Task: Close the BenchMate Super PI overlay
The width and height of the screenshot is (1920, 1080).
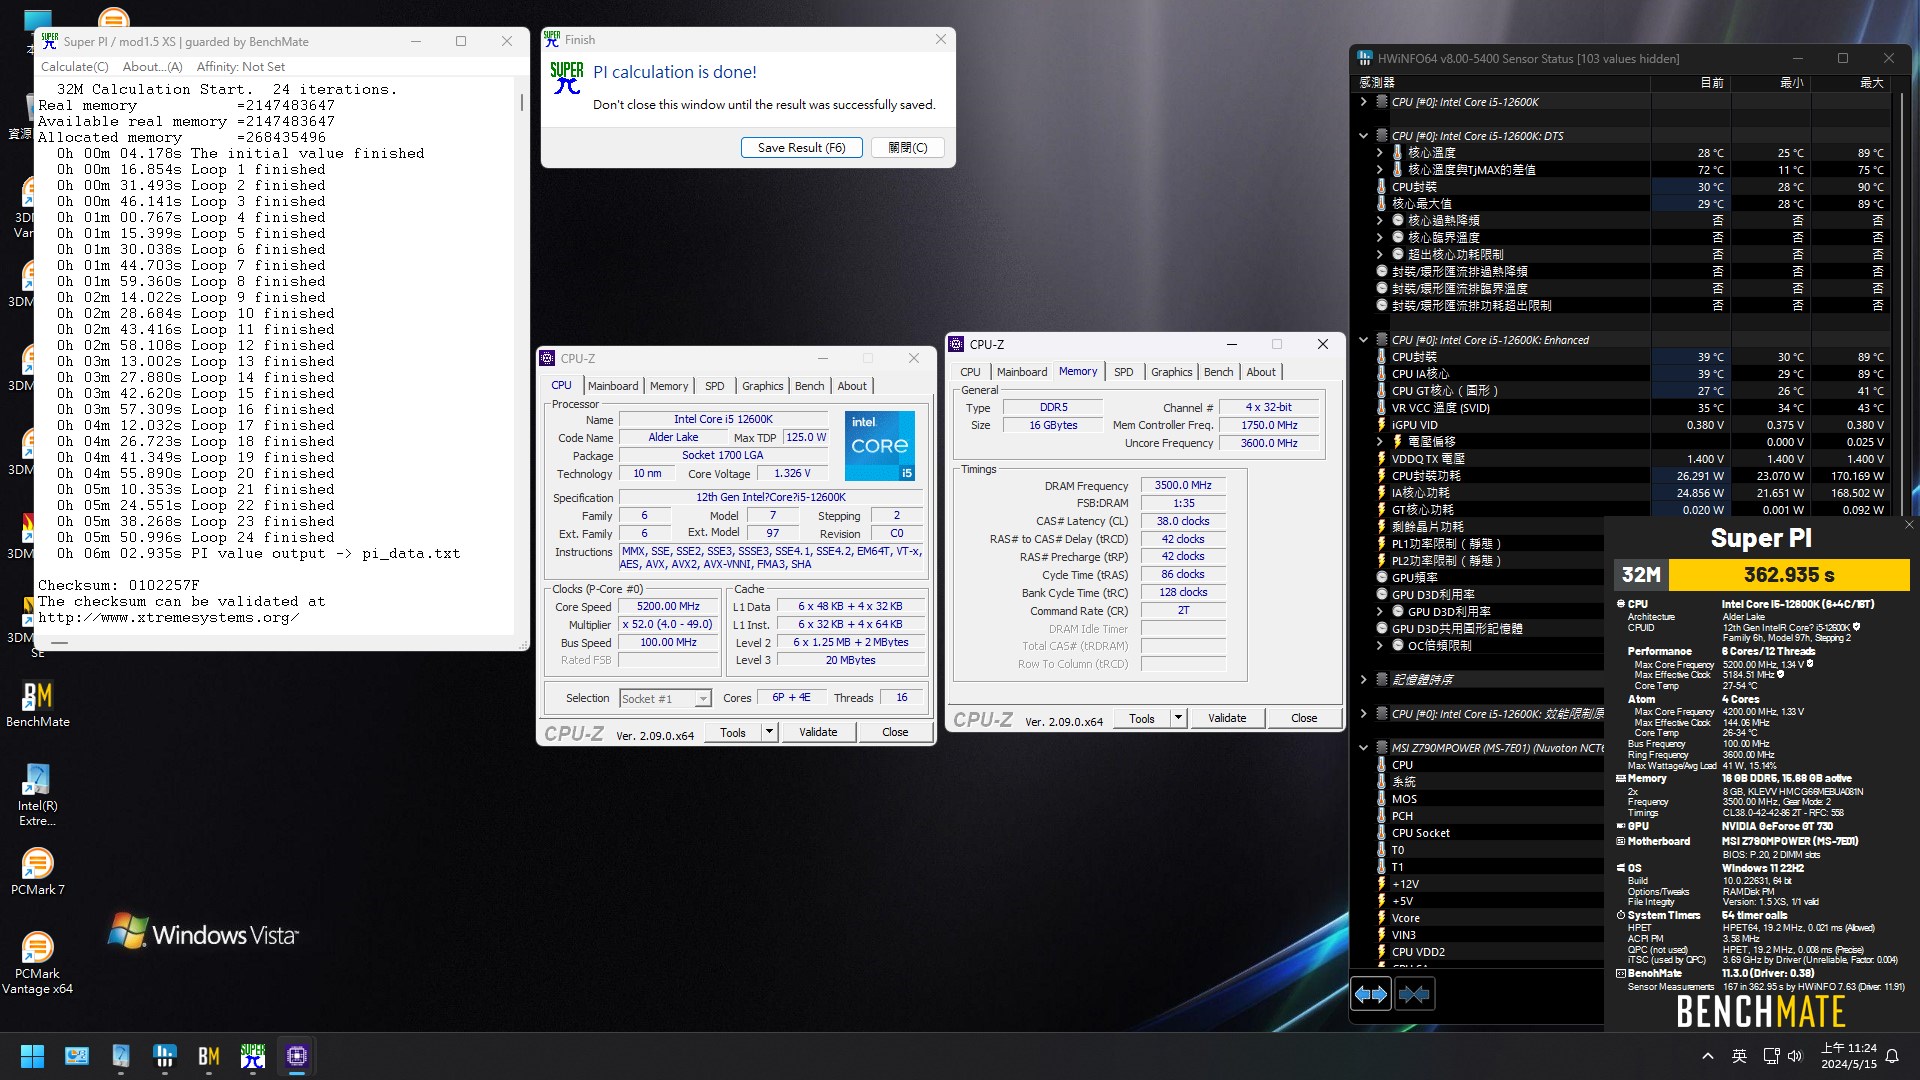Action: 1909,524
